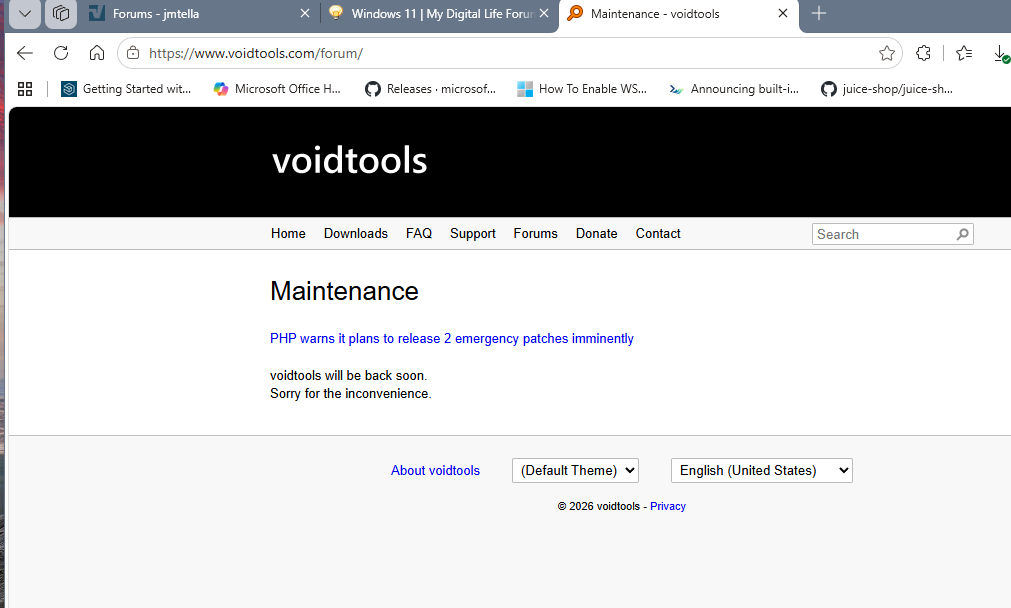The width and height of the screenshot is (1011, 608).
Task: Open the Microsoft Office H... bookmark
Action: (277, 89)
